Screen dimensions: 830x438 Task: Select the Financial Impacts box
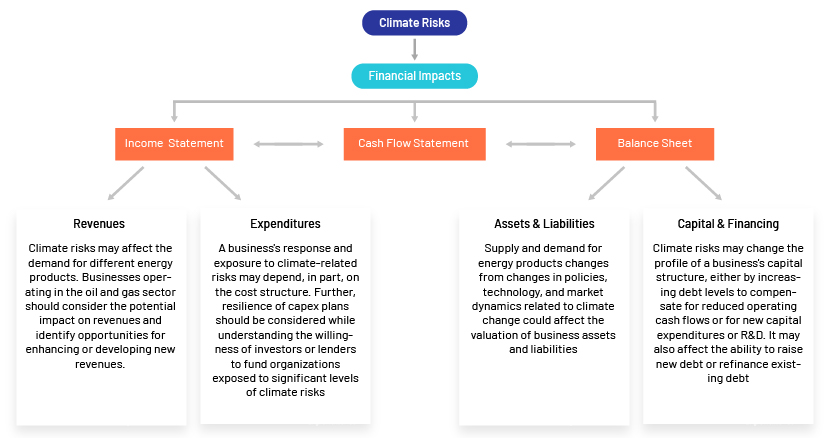414,76
